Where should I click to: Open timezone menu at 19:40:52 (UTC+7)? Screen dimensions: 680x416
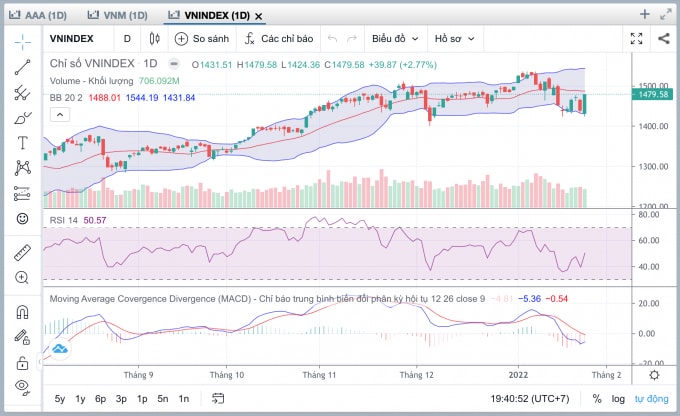click(x=530, y=399)
